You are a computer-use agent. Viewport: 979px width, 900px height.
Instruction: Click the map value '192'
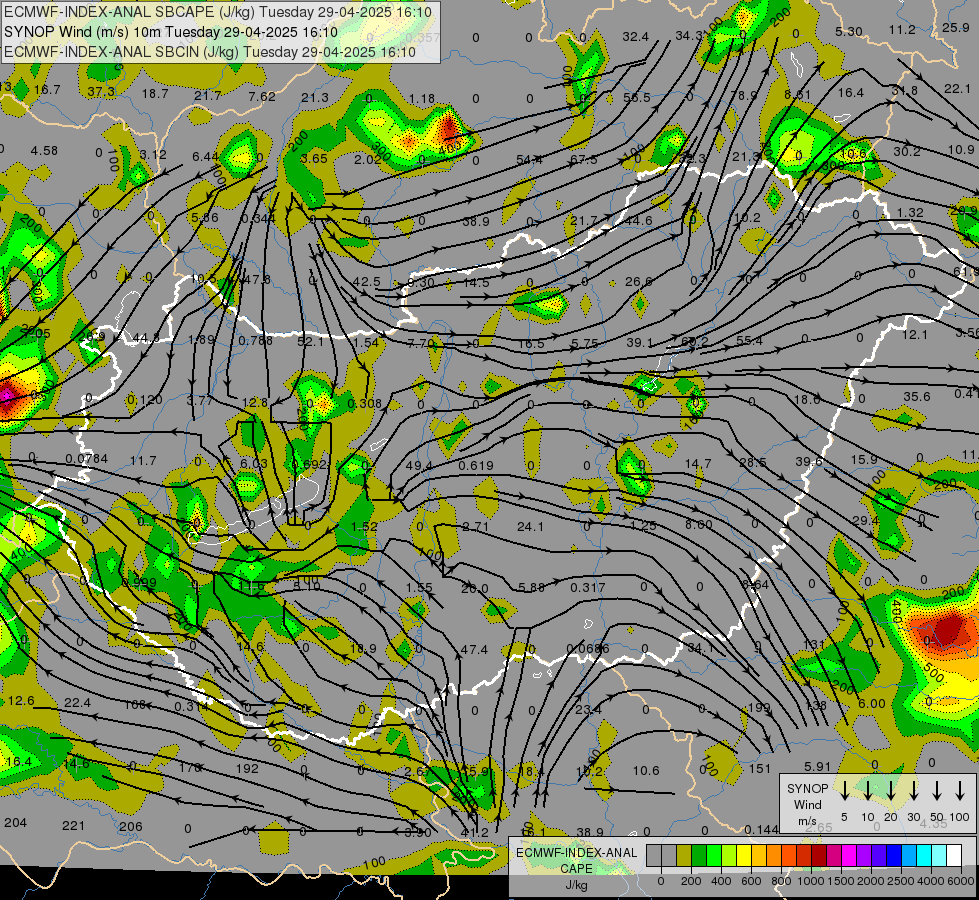tap(247, 768)
